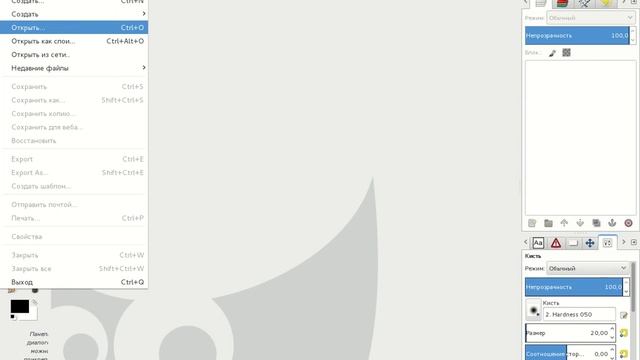640x360 pixels.
Task: Increase layer opacity with up stepper arrow
Action: click(x=633, y=31)
